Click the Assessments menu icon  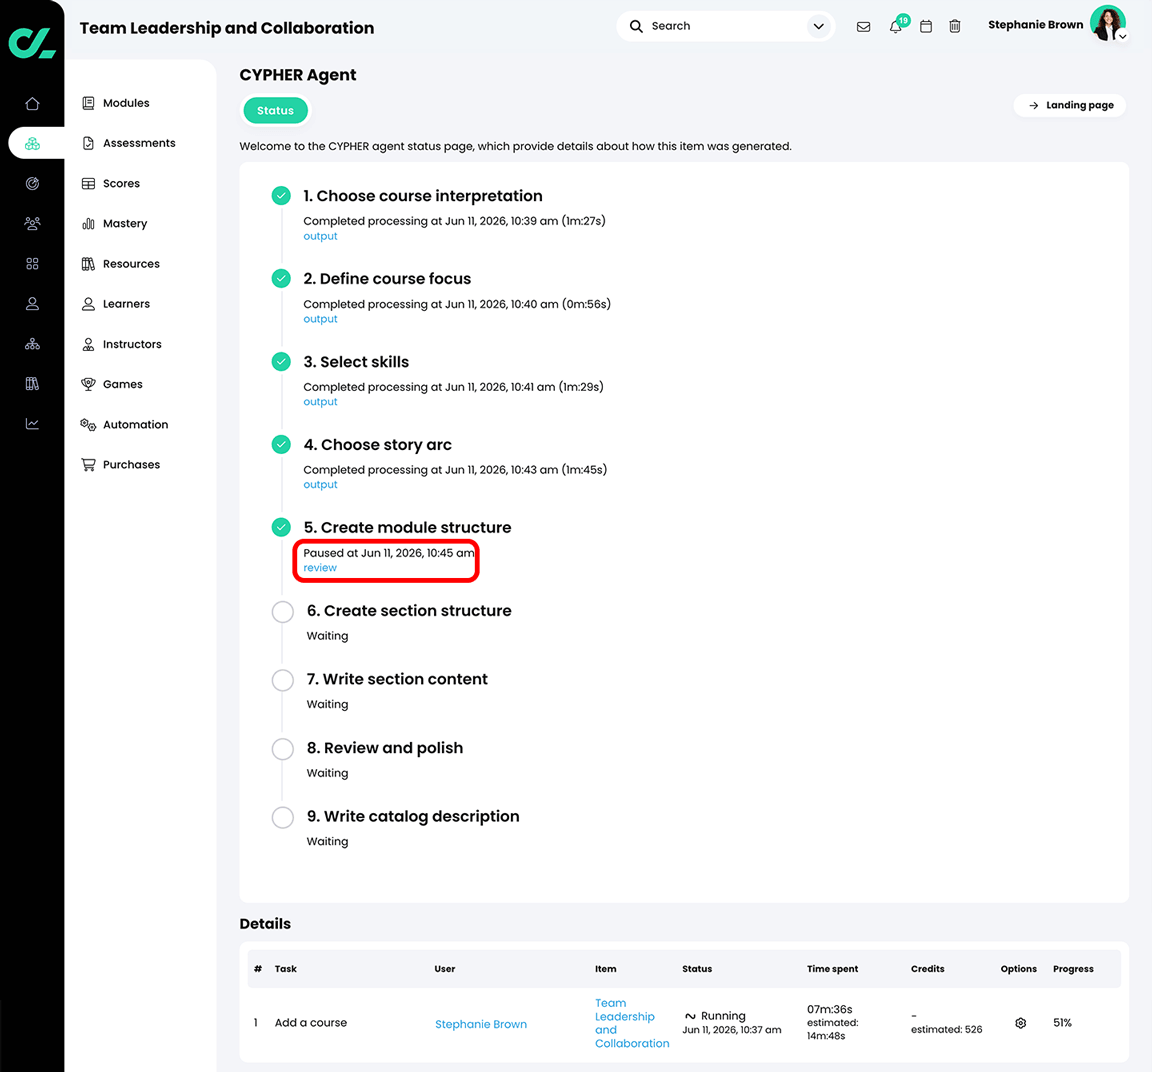coord(88,143)
